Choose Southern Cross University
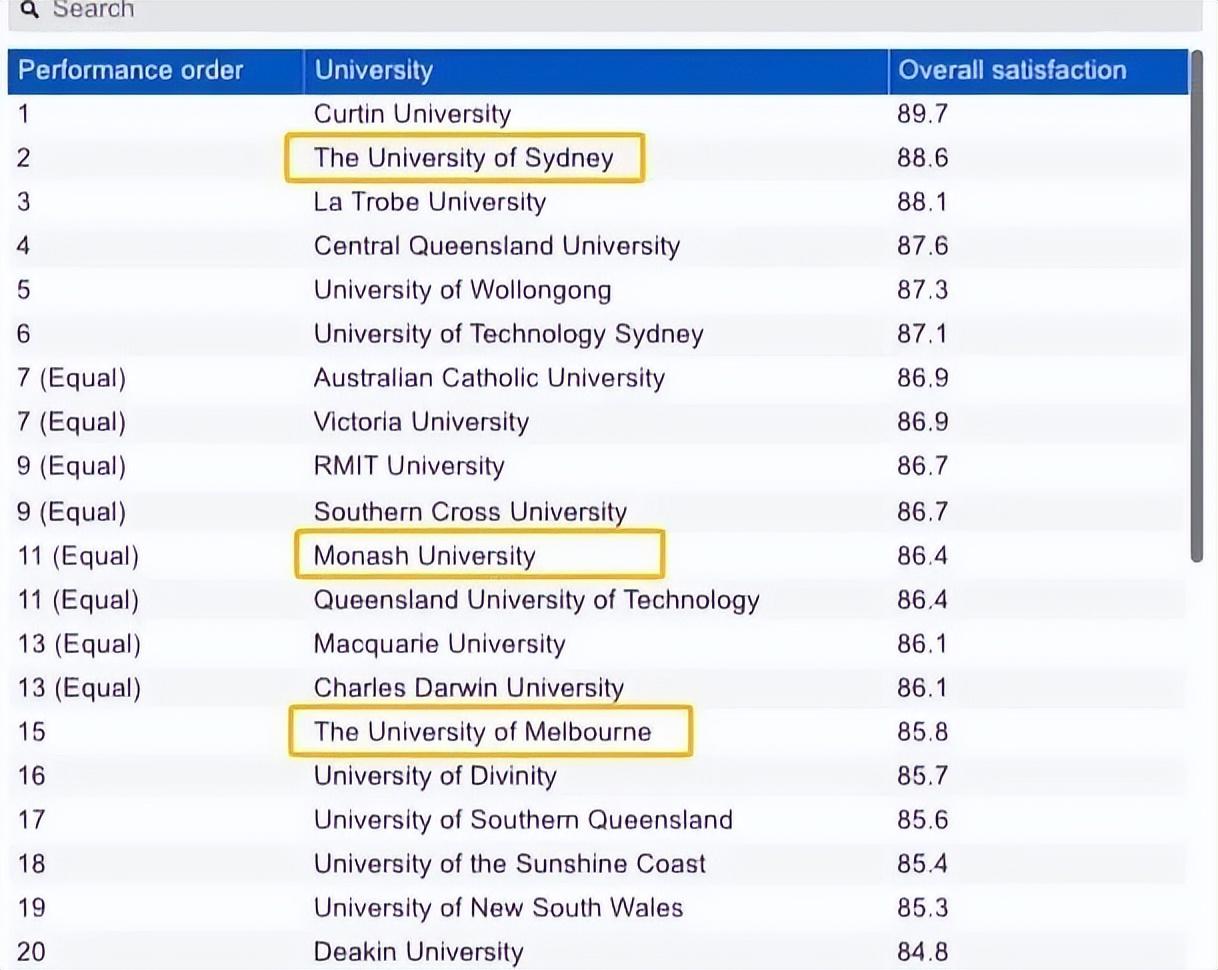 click(x=470, y=512)
